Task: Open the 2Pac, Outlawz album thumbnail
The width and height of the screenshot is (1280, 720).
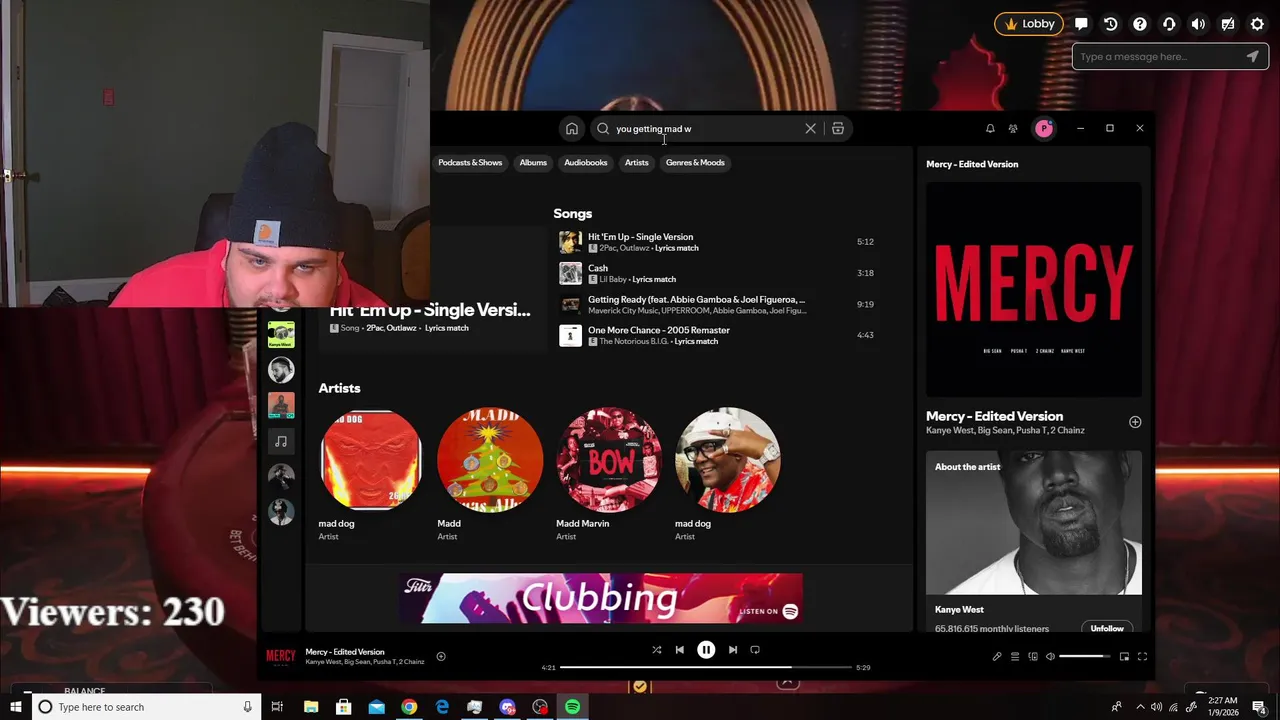Action: pyautogui.click(x=570, y=242)
